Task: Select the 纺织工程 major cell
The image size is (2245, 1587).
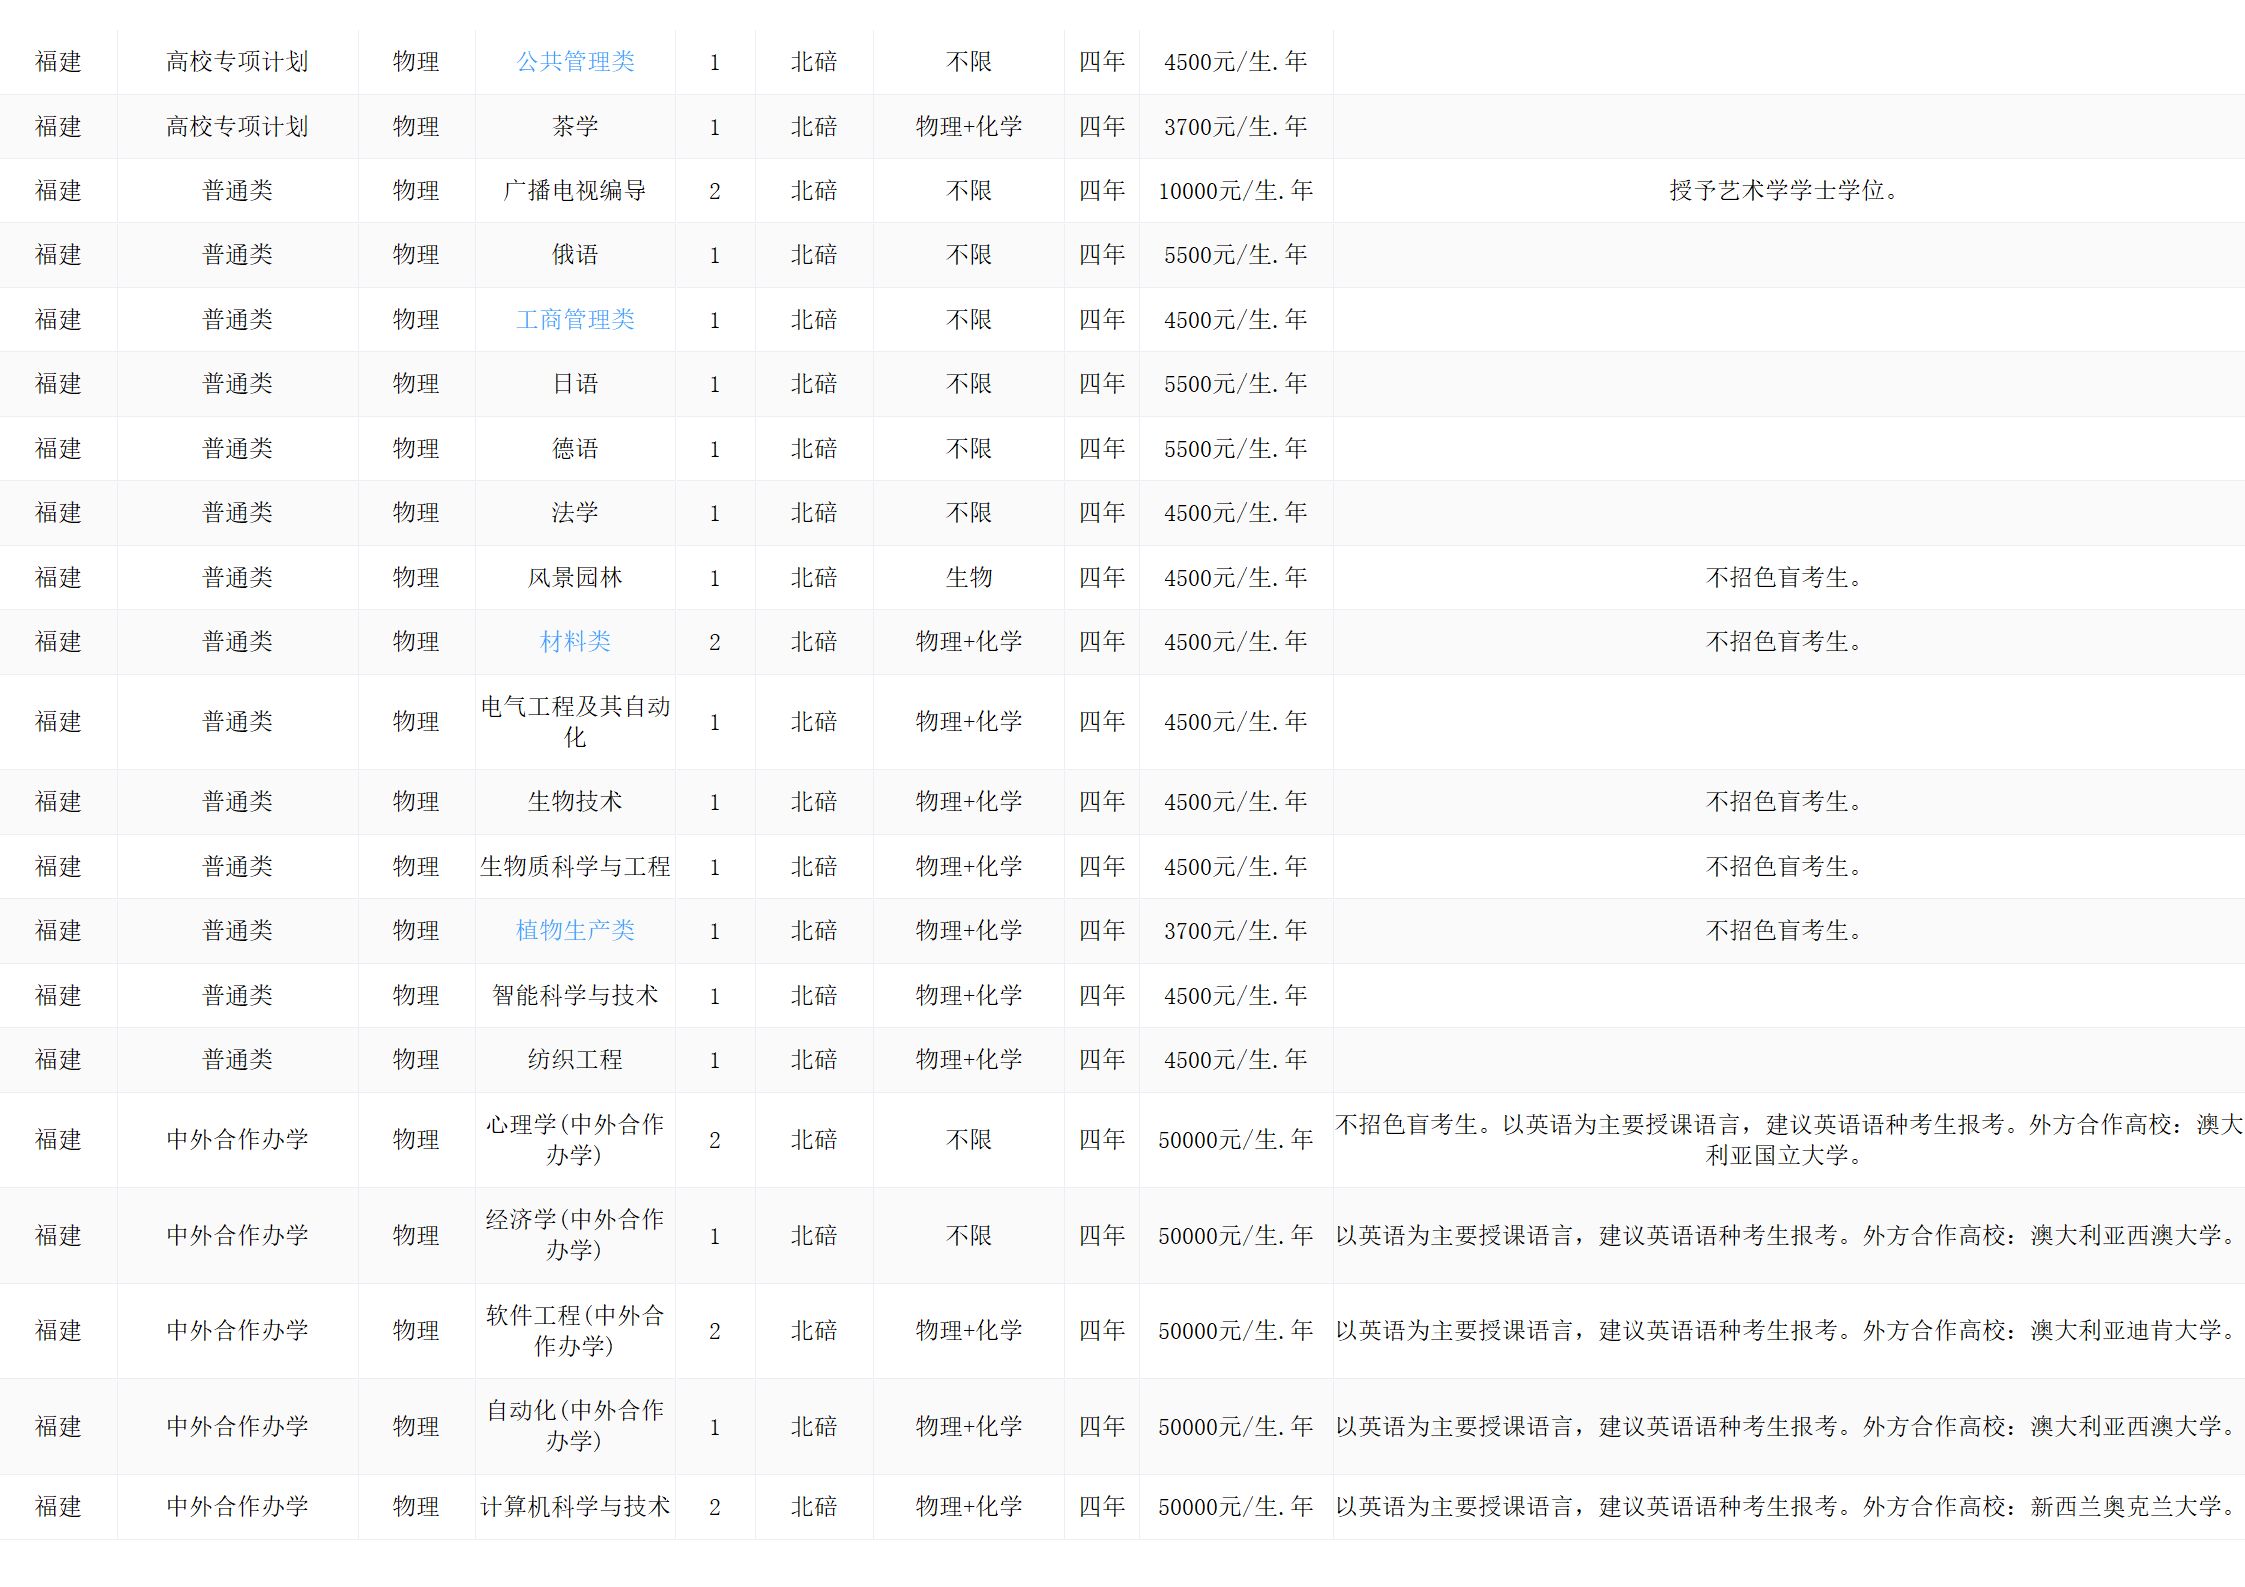Action: coord(575,1060)
